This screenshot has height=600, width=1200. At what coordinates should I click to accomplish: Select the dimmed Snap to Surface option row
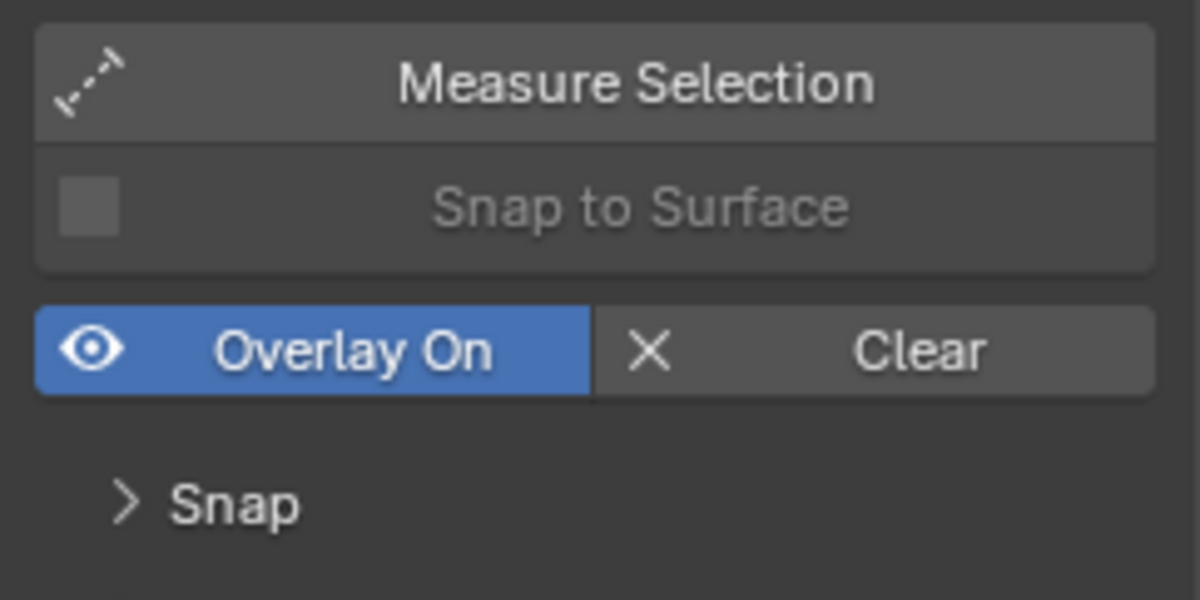(595, 208)
